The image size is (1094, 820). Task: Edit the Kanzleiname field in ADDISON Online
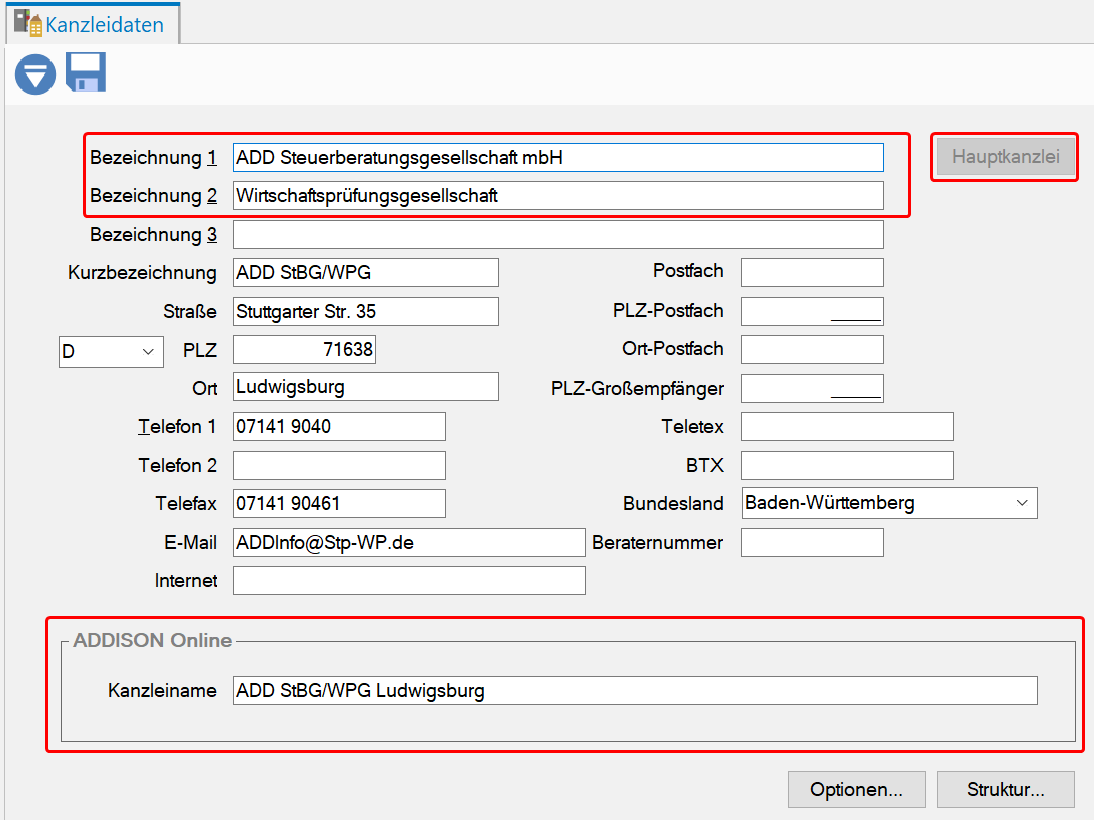[x=635, y=690]
